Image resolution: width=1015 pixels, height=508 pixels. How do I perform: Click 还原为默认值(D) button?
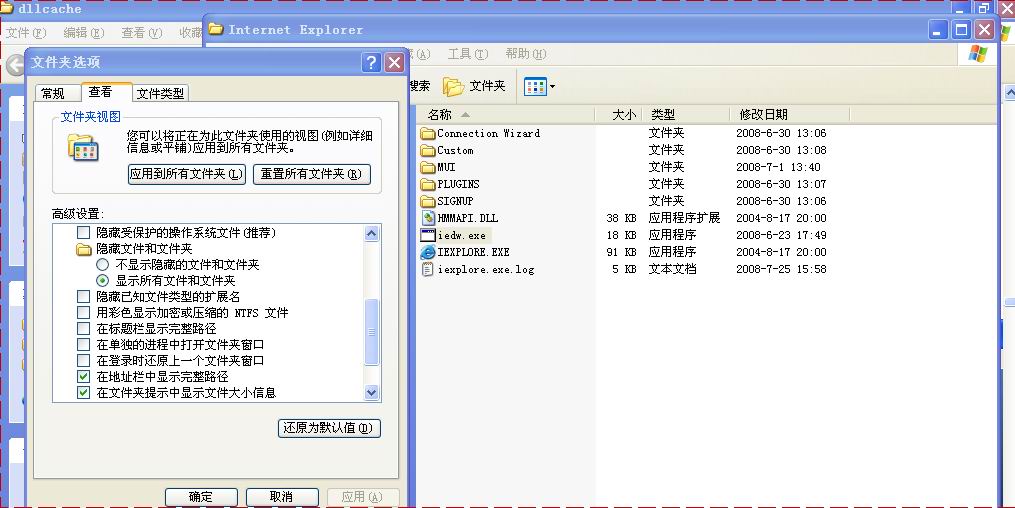click(329, 428)
